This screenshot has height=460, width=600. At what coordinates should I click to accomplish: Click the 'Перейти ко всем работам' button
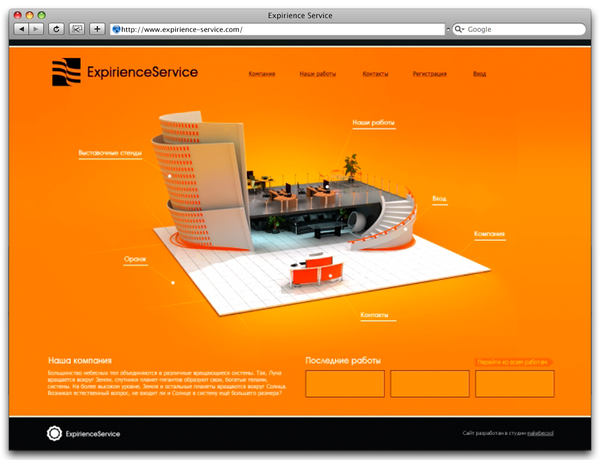(514, 362)
